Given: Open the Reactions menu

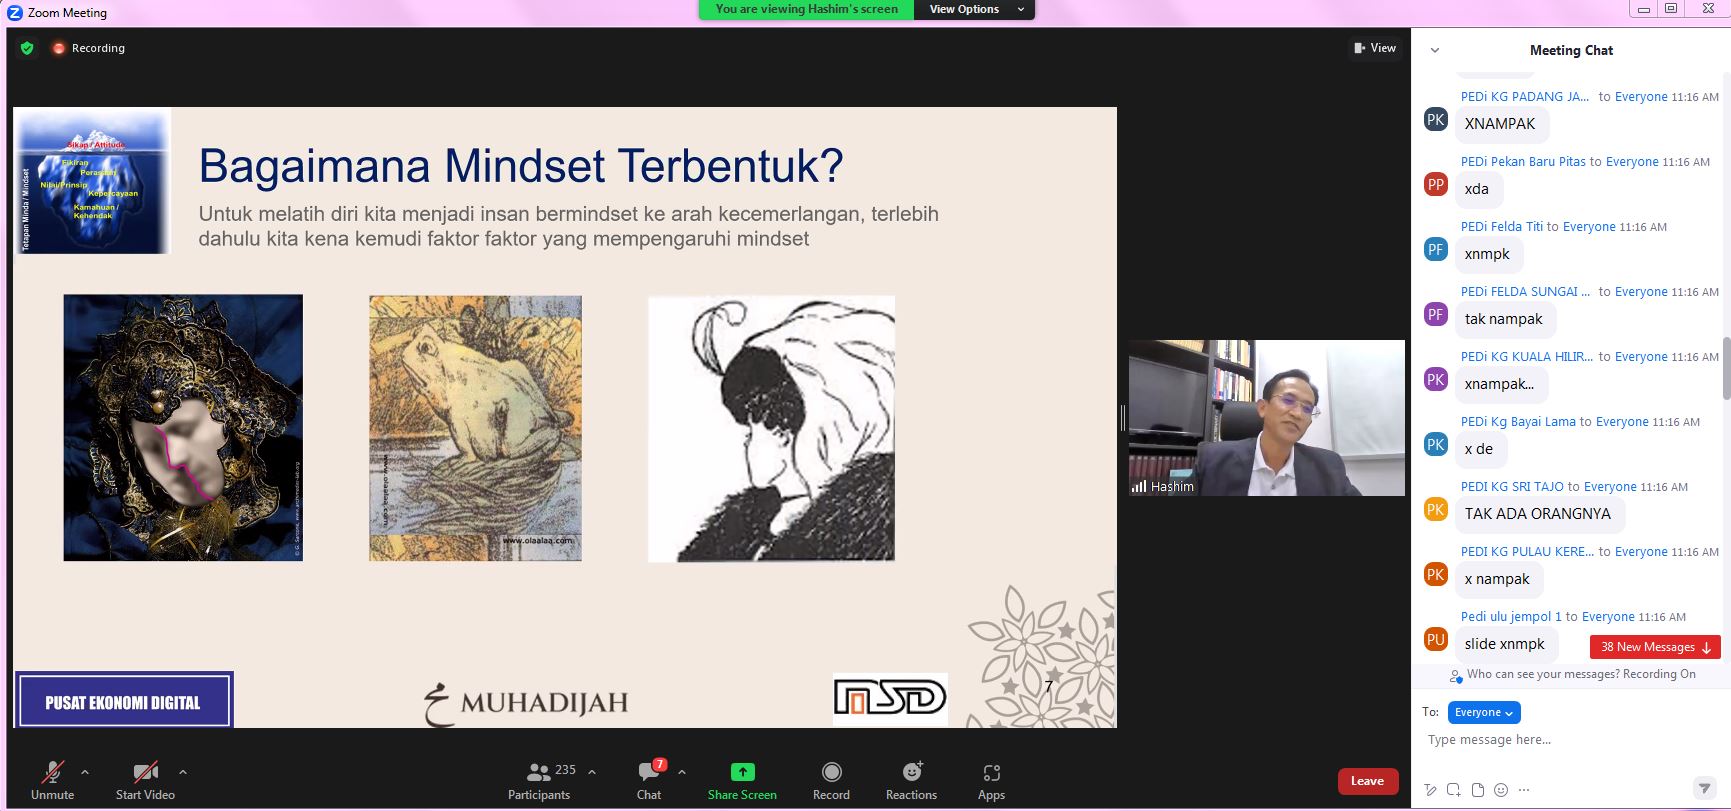Looking at the screenshot, I should point(911,780).
